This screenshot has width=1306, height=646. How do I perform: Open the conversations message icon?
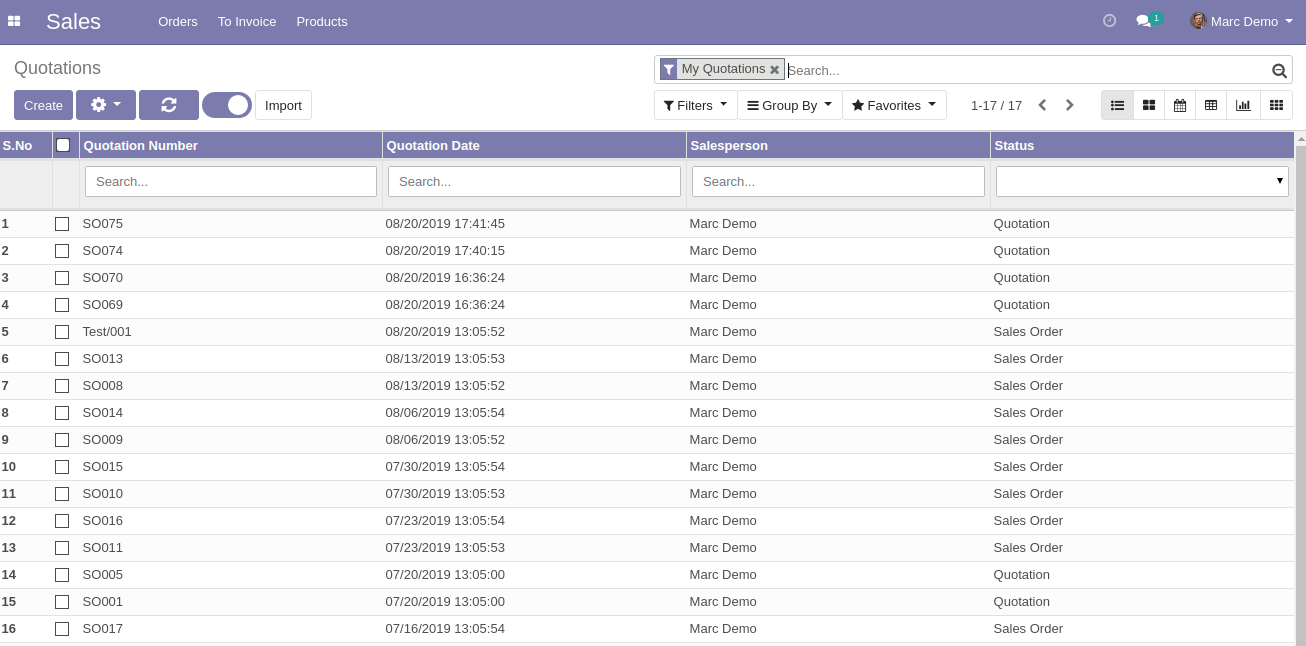click(x=1144, y=21)
